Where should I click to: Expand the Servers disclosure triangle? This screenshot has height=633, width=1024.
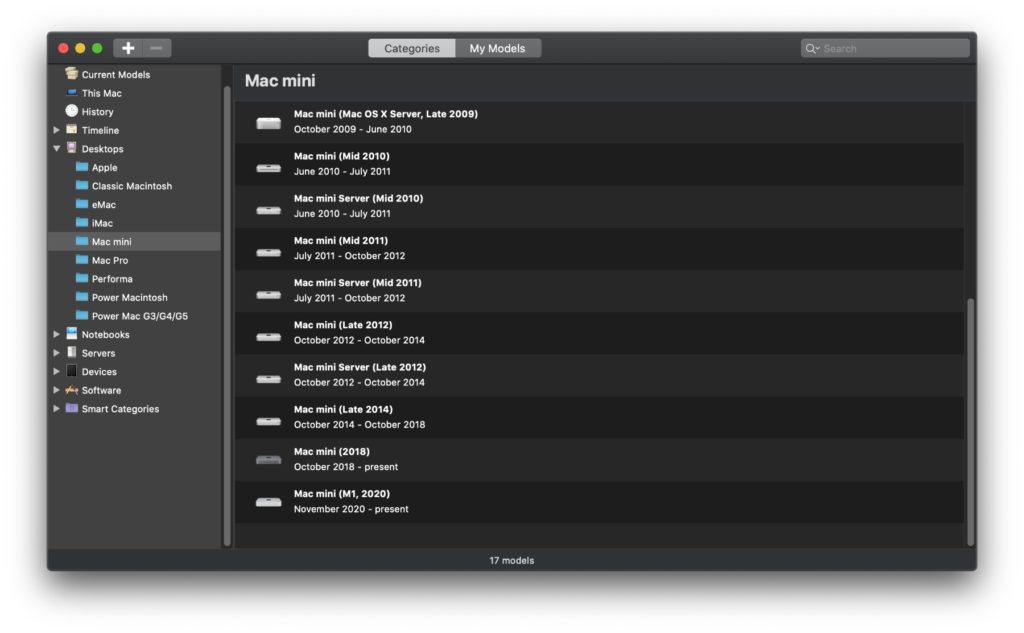[x=56, y=353]
